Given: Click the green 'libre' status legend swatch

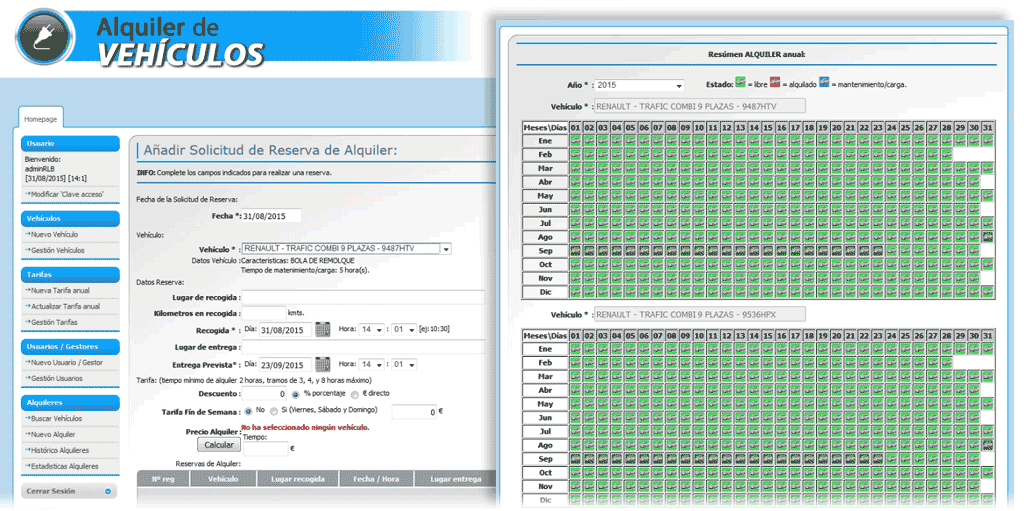Looking at the screenshot, I should pyautogui.click(x=740, y=82).
